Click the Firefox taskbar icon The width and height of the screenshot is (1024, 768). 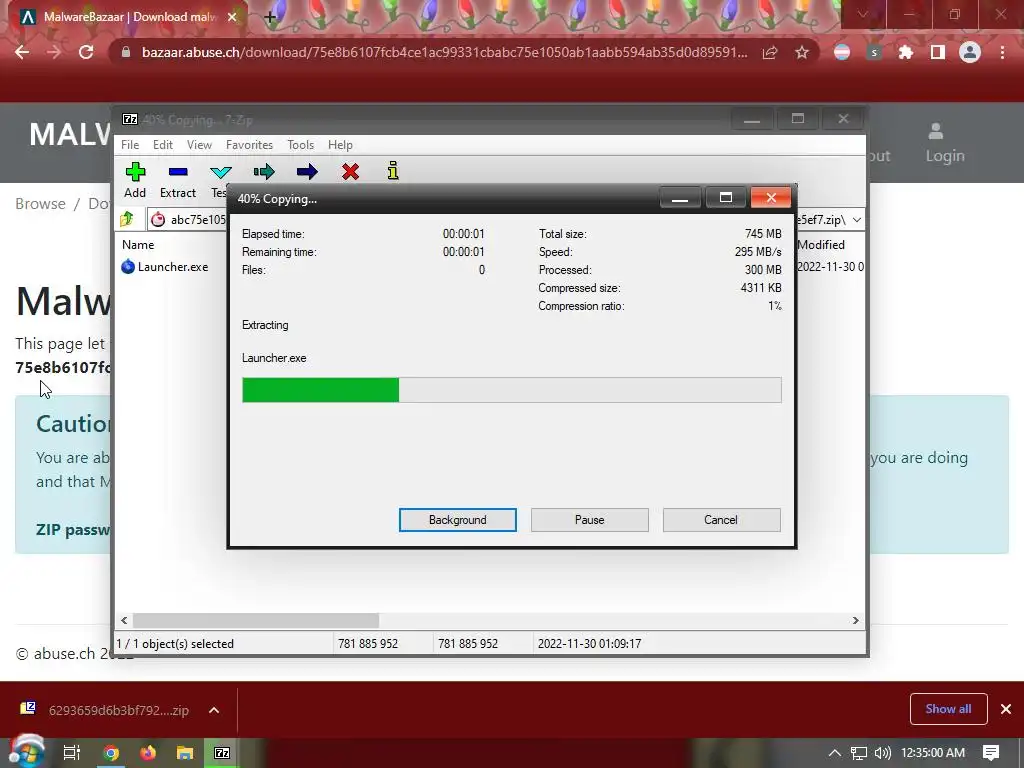coord(148,753)
